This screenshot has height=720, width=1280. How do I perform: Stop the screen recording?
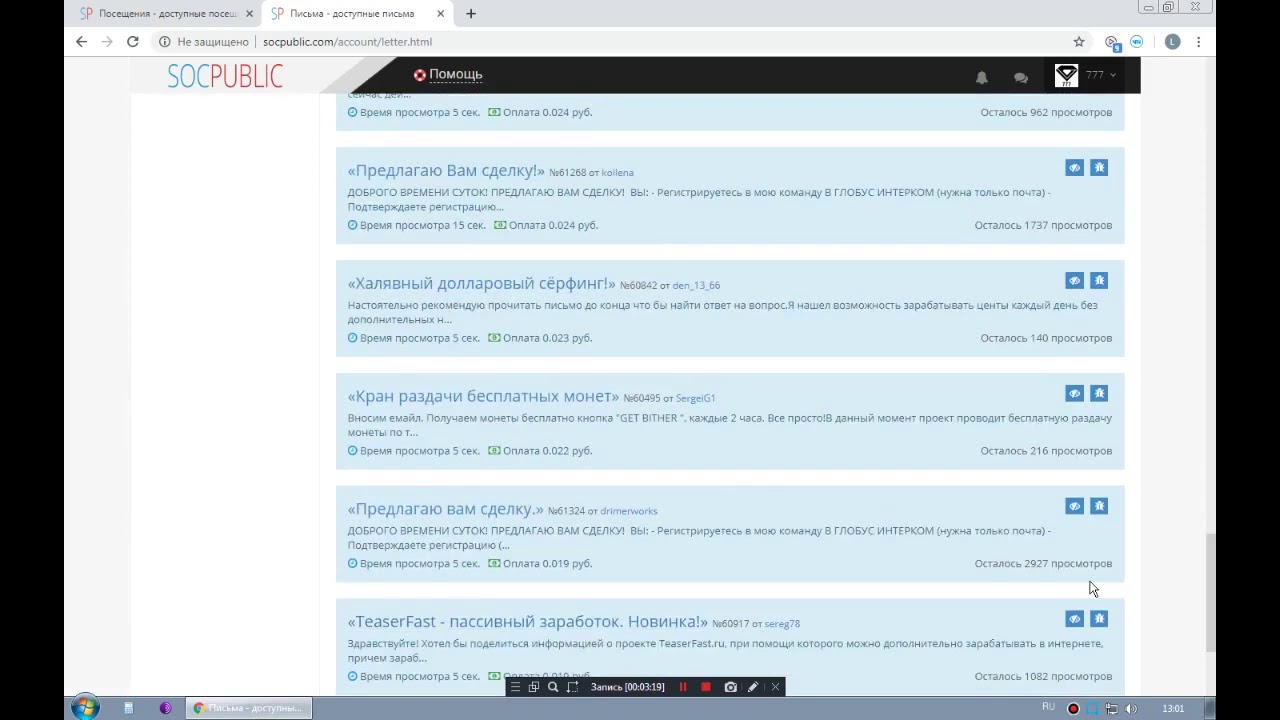(x=706, y=687)
